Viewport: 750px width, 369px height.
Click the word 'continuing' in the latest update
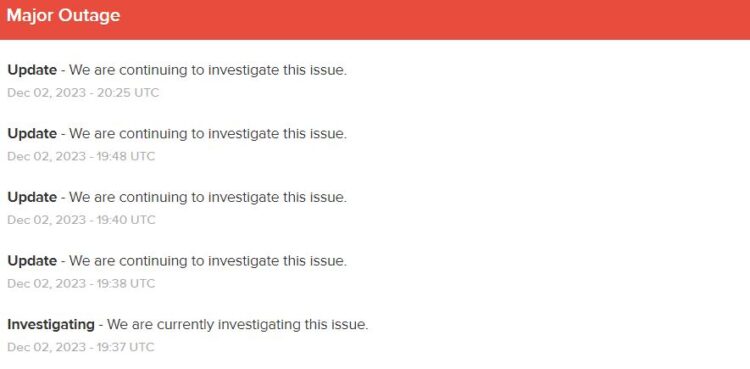[154, 70]
